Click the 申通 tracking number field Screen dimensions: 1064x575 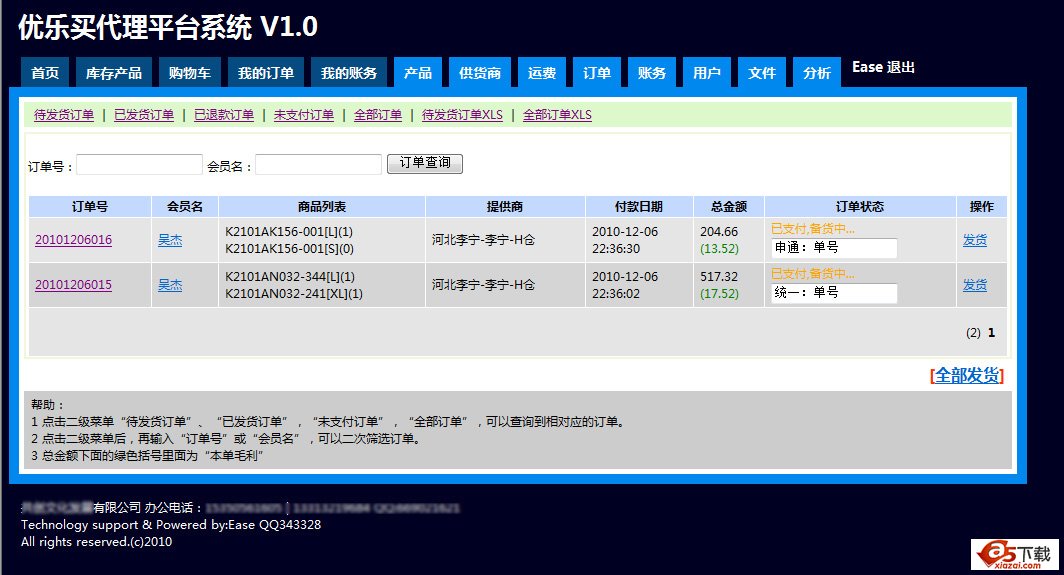pos(834,248)
